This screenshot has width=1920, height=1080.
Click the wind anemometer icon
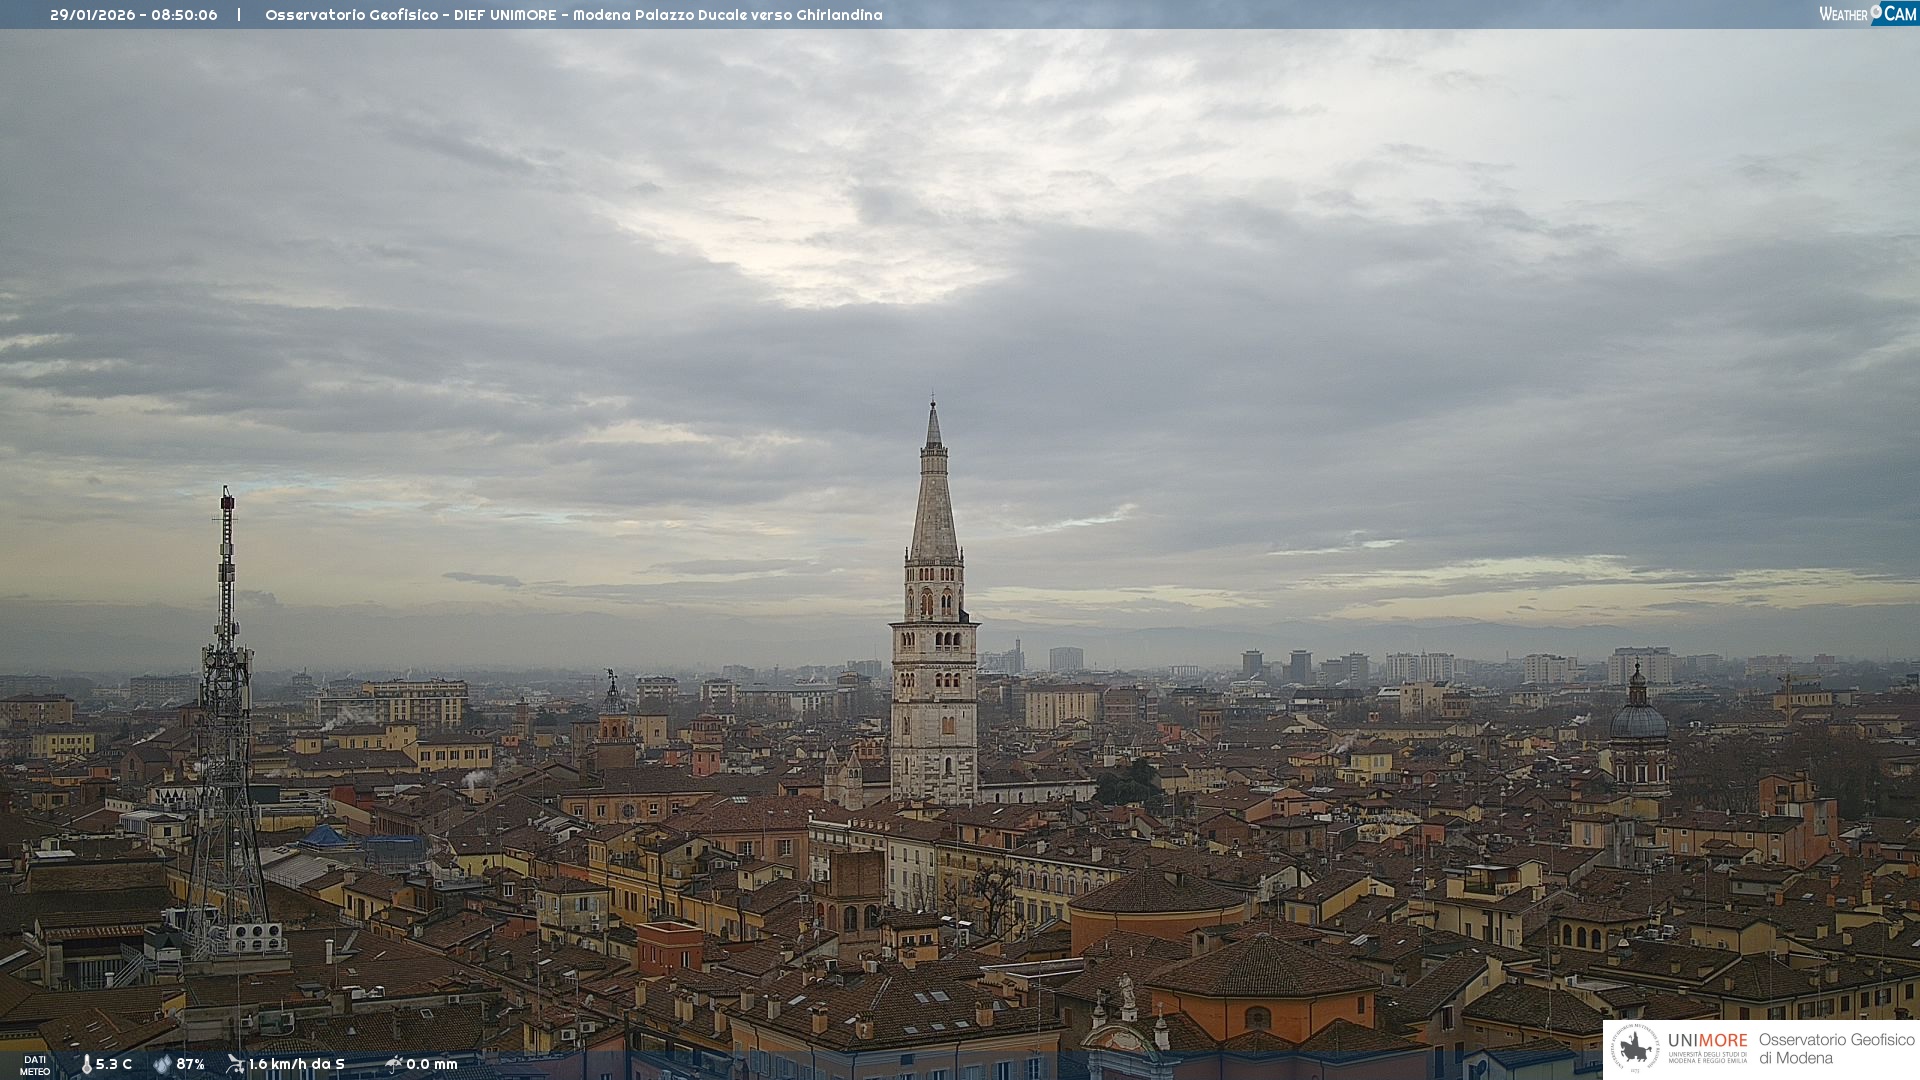click(235, 1064)
